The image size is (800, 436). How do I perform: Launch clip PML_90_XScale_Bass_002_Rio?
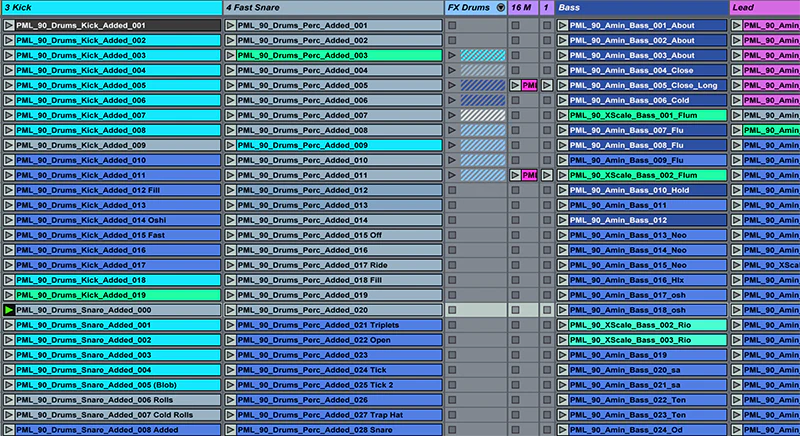point(563,325)
